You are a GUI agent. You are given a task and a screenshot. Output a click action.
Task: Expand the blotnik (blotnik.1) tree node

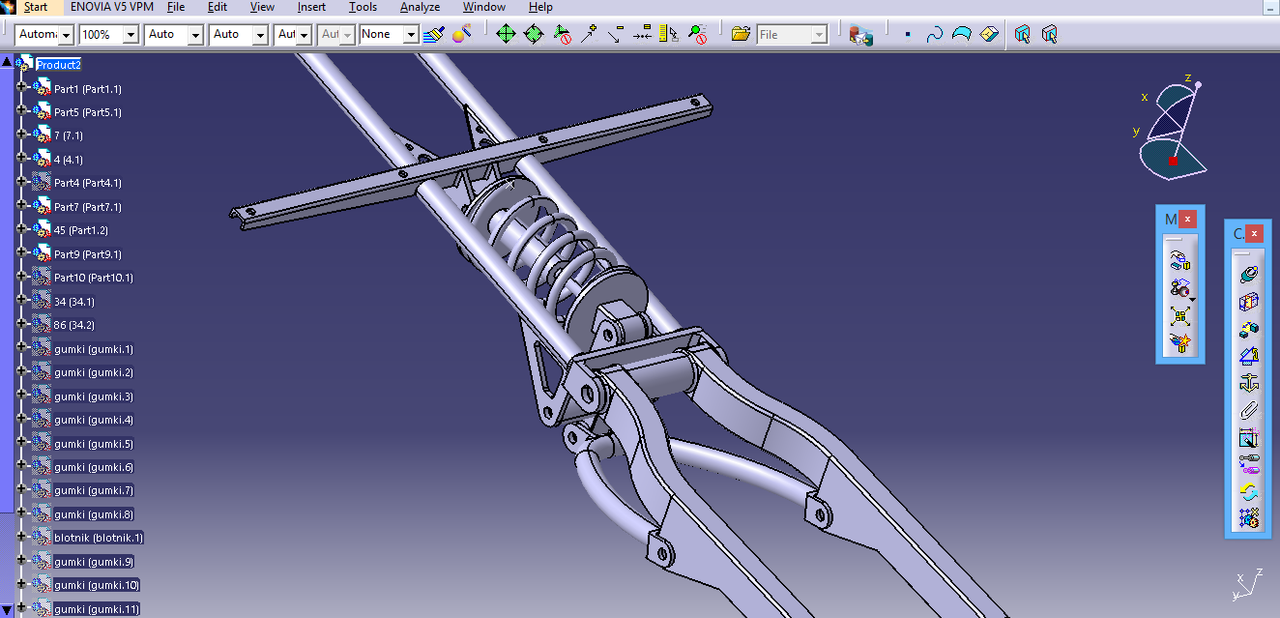(x=21, y=537)
